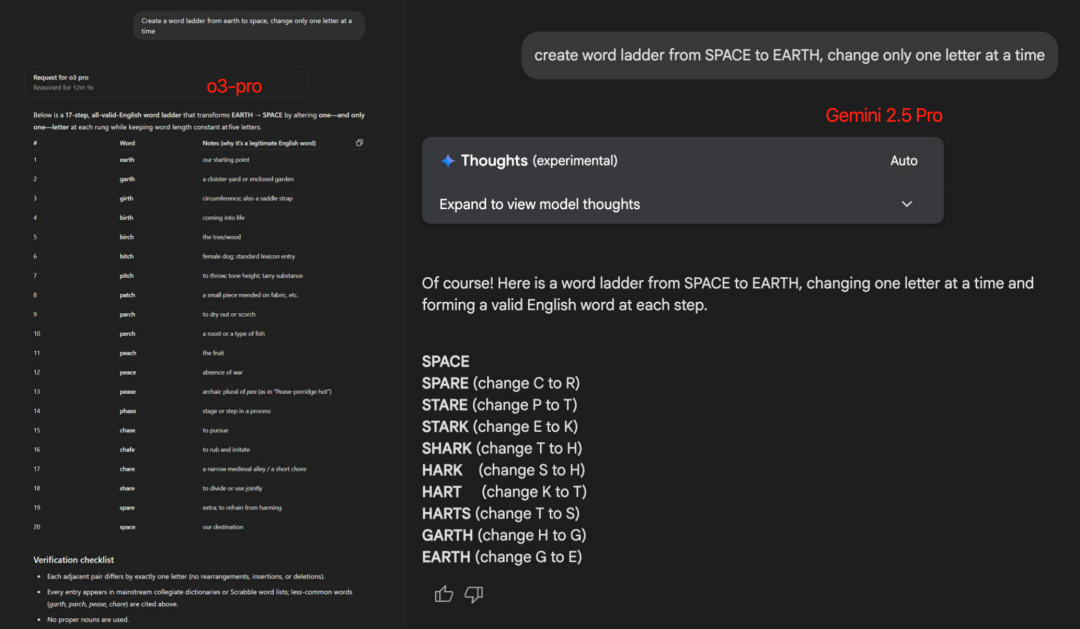Select Gemini line 'STARK (change E to K)'
The height and width of the screenshot is (629, 1080).
point(500,426)
